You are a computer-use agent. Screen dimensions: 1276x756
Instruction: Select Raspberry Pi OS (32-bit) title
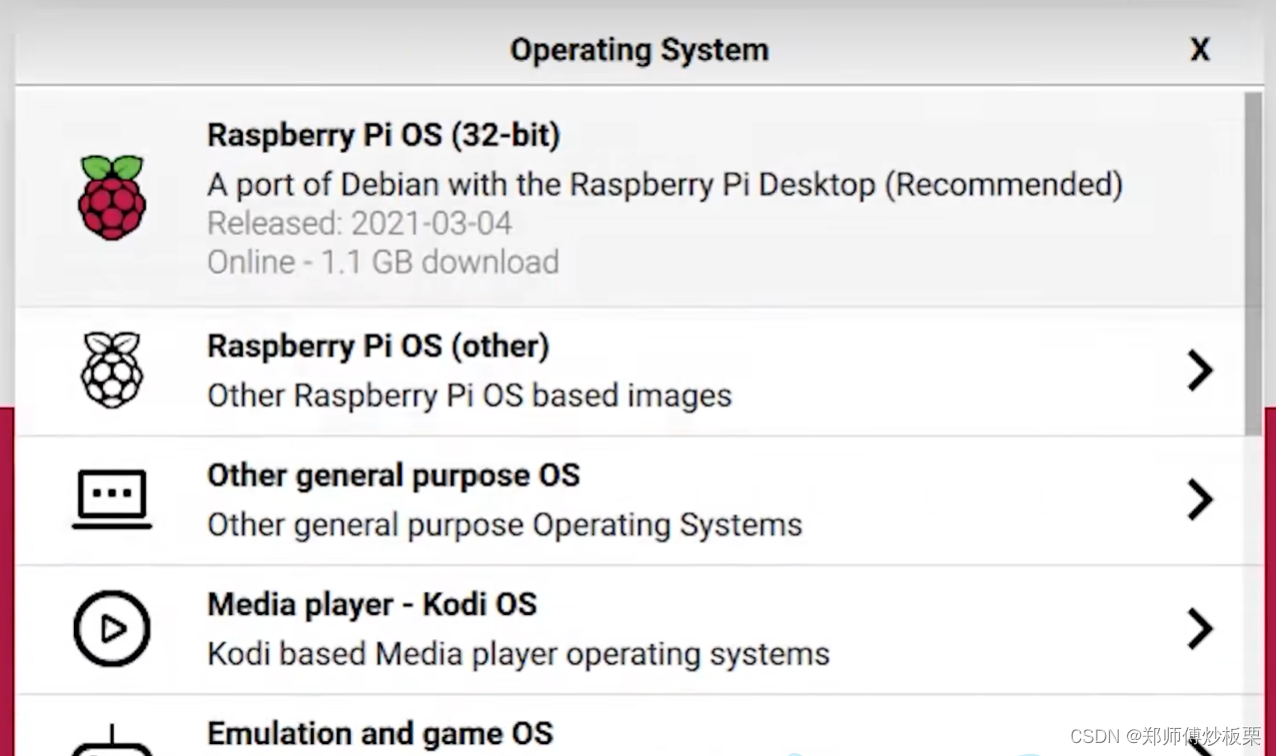coord(383,135)
